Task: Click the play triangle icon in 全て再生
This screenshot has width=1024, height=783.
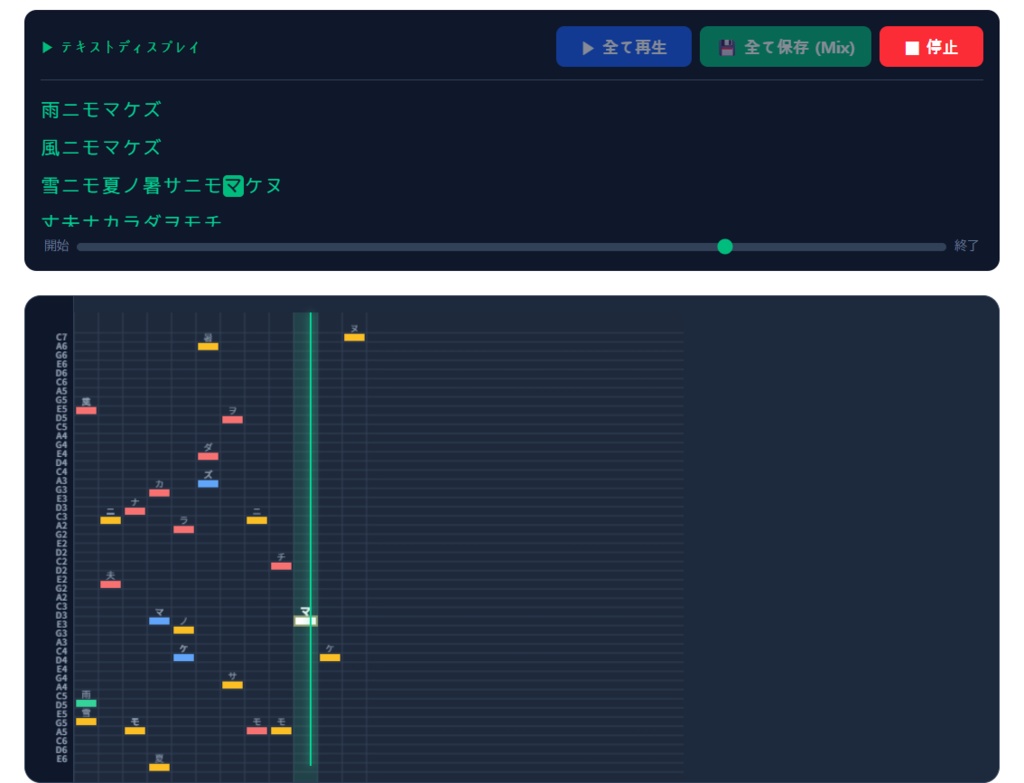Action: click(589, 46)
